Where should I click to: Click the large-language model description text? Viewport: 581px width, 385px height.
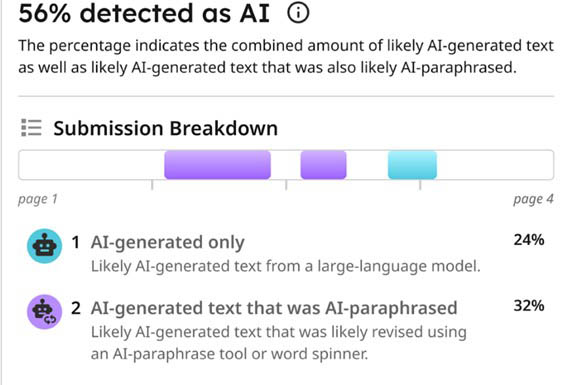tap(286, 266)
